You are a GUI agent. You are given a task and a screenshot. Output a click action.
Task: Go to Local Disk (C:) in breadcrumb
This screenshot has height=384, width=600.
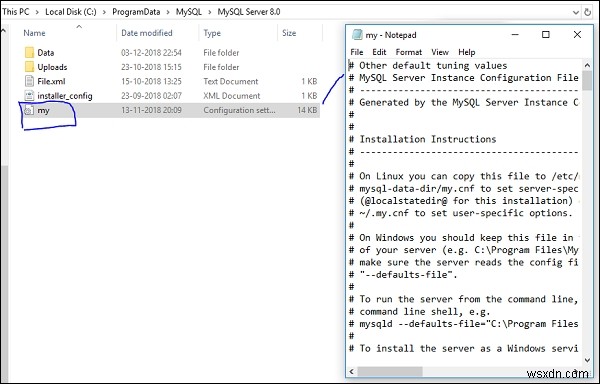pos(71,12)
